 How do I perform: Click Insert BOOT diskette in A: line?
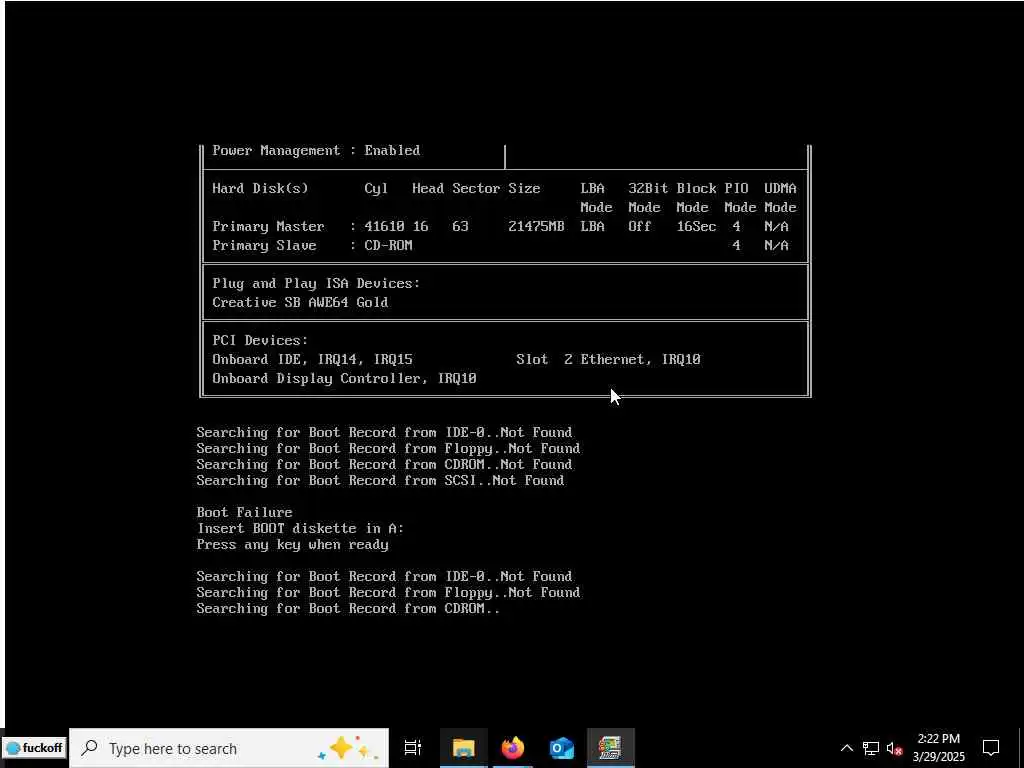pos(300,528)
